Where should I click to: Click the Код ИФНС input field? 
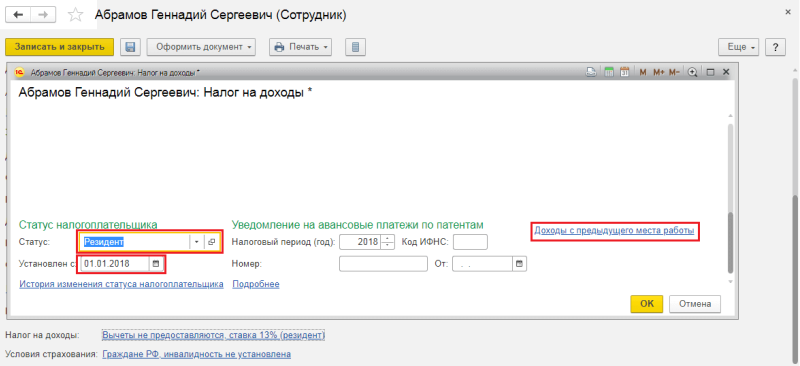pyautogui.click(x=470, y=242)
